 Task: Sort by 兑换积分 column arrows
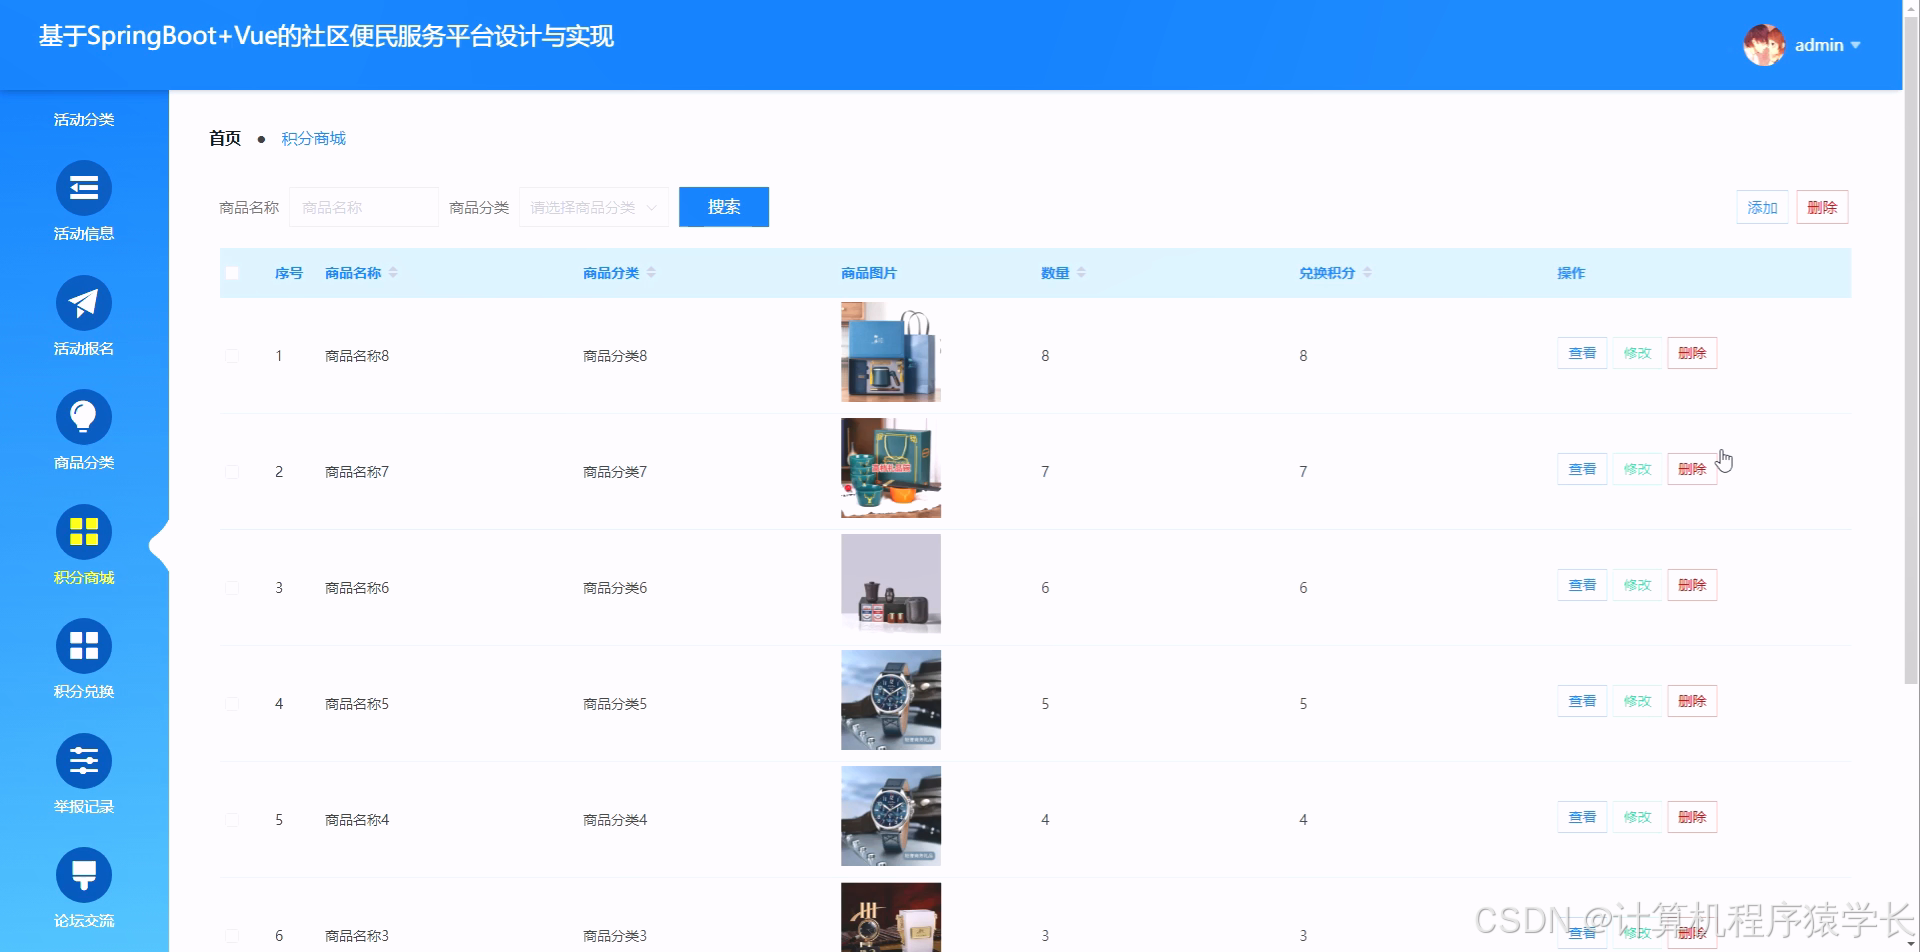click(x=1367, y=273)
